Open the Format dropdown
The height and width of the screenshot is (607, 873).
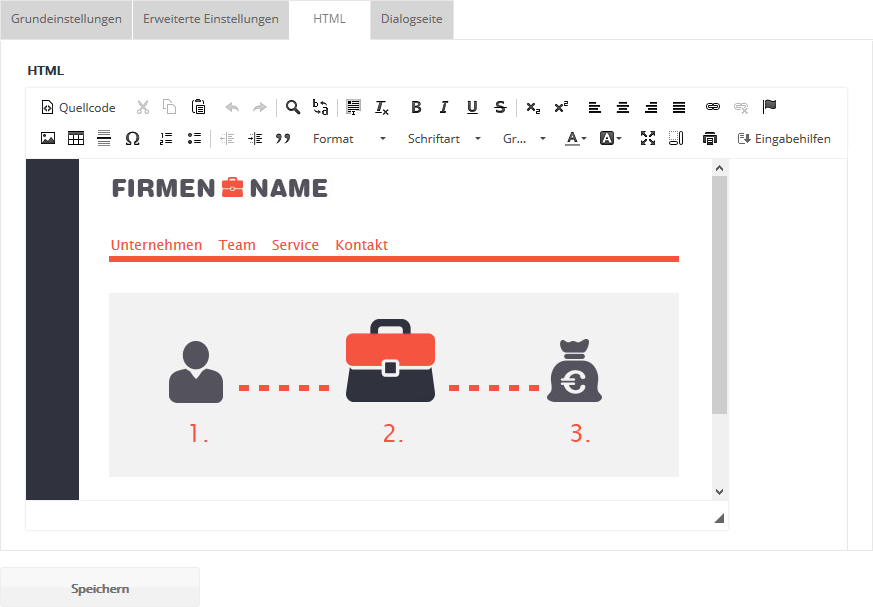coord(349,139)
